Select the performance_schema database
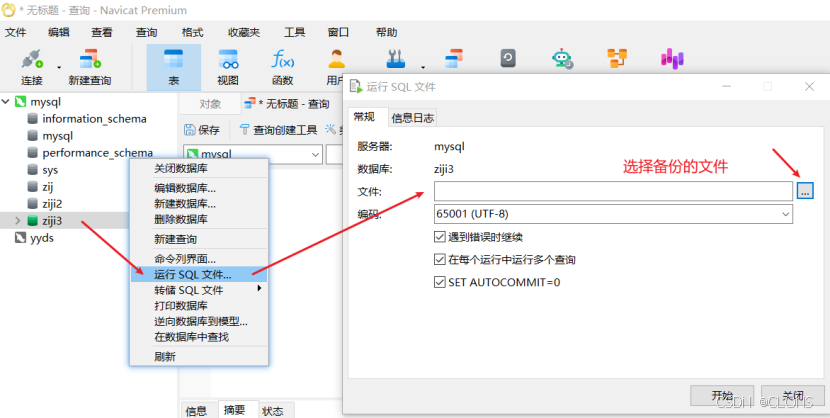Image resolution: width=830 pixels, height=418 pixels. 97,153
